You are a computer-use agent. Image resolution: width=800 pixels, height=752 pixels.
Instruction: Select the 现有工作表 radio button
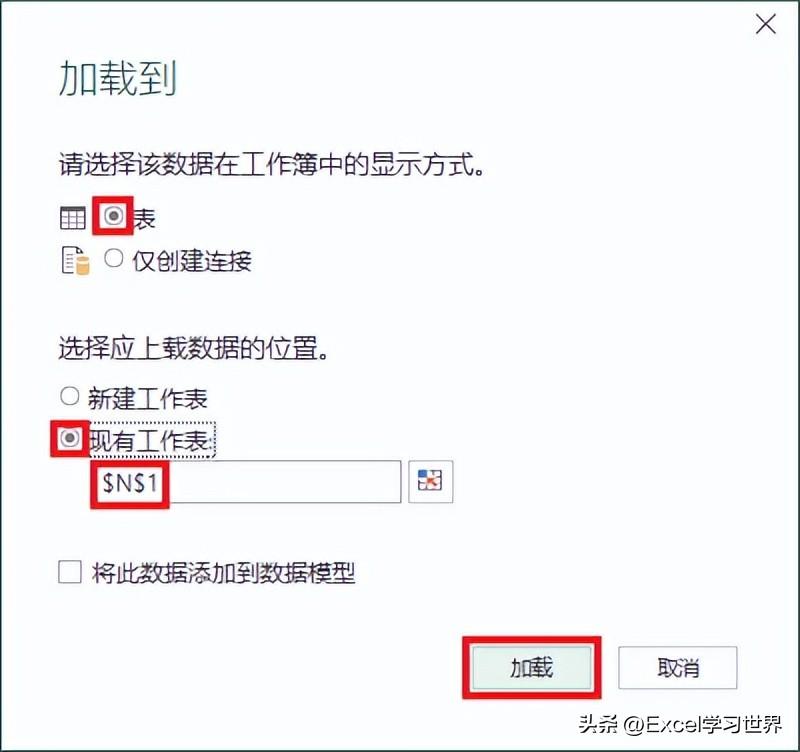[69, 438]
